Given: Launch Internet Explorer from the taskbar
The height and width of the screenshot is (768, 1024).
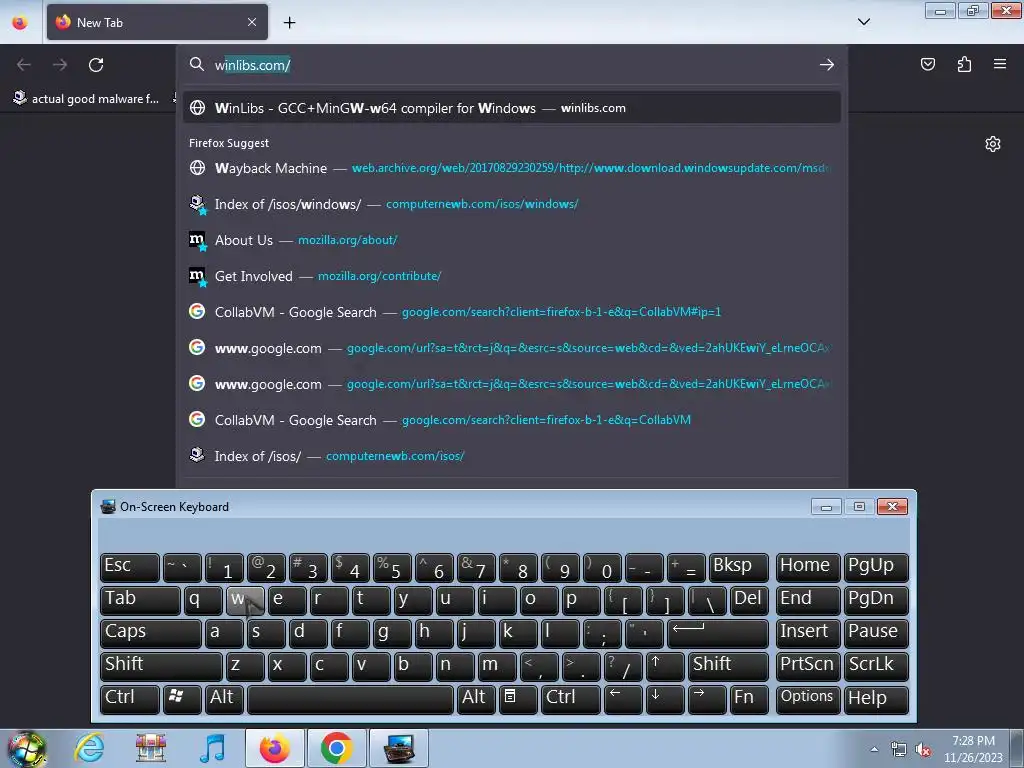Looking at the screenshot, I should (x=89, y=748).
